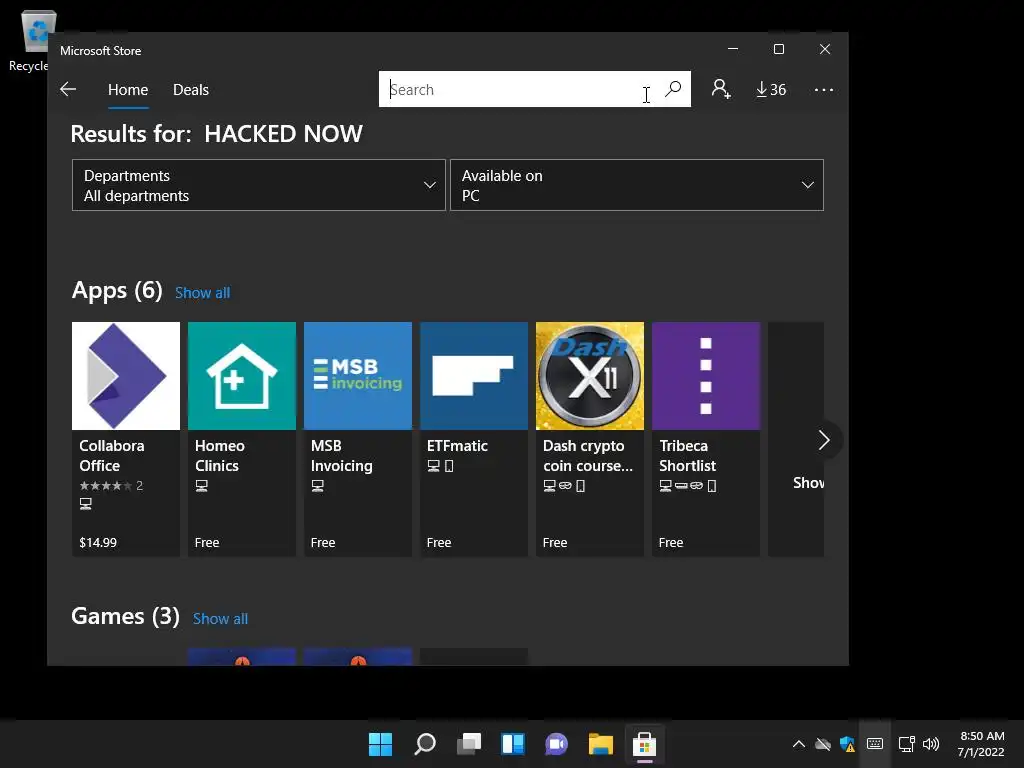Open Windows Start button
Image resolution: width=1024 pixels, height=768 pixels.
[x=380, y=744]
